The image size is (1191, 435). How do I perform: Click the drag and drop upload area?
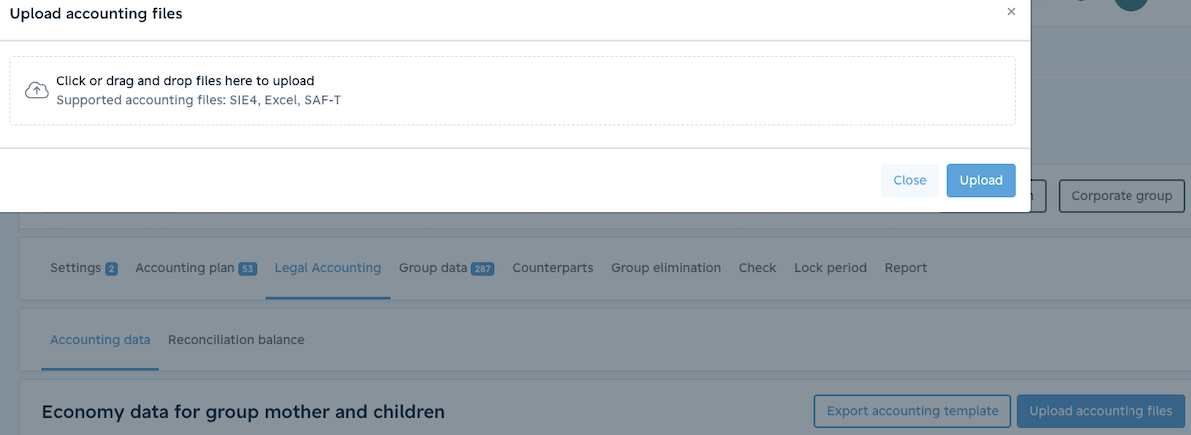(x=513, y=90)
